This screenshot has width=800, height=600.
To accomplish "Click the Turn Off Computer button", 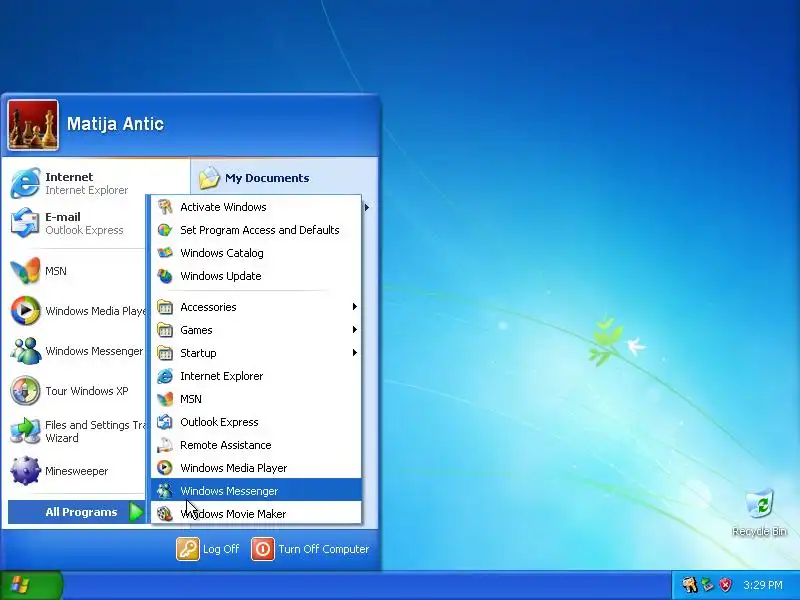I will pos(310,549).
